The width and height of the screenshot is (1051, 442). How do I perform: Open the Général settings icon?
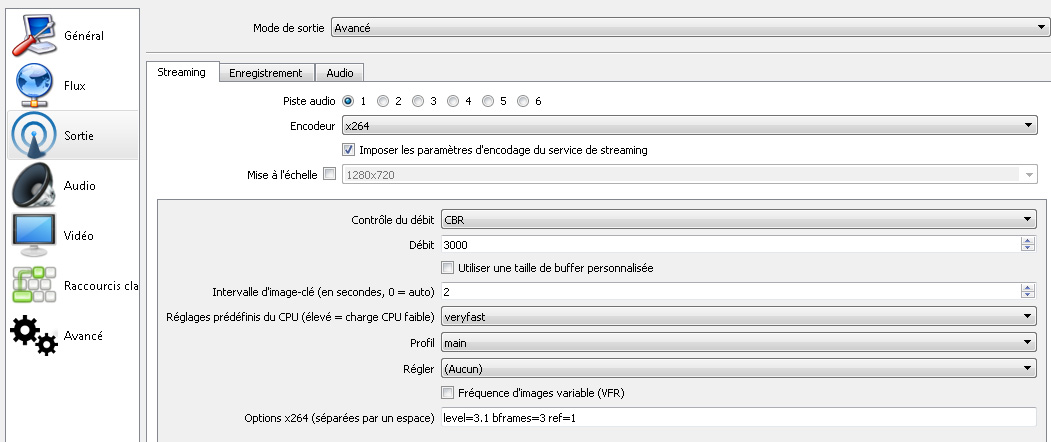pos(34,36)
